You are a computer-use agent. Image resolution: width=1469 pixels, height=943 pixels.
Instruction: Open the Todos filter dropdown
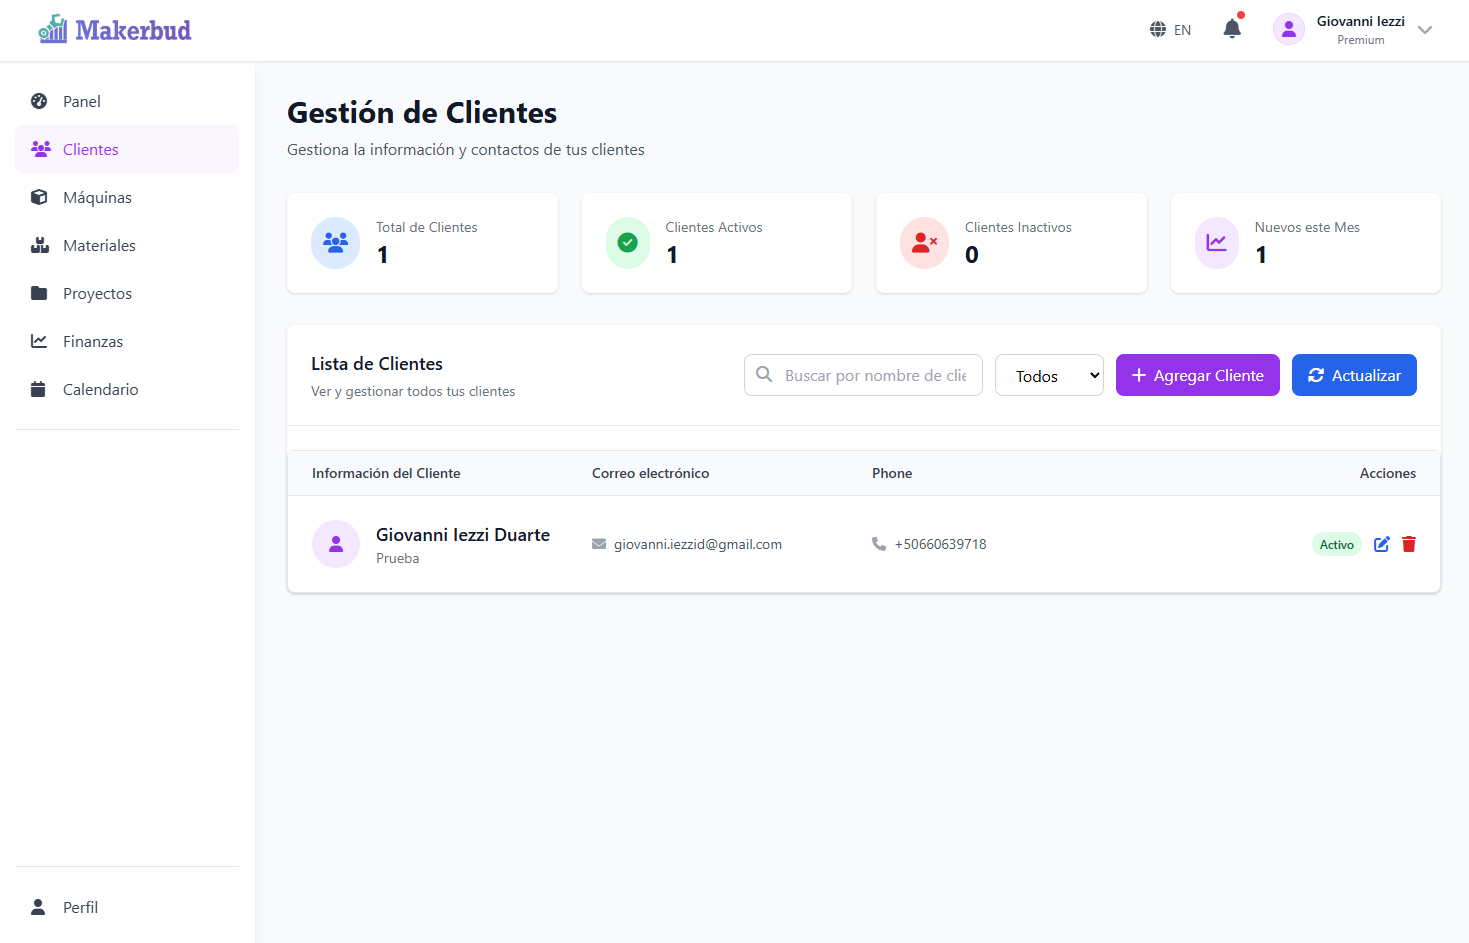coord(1049,375)
